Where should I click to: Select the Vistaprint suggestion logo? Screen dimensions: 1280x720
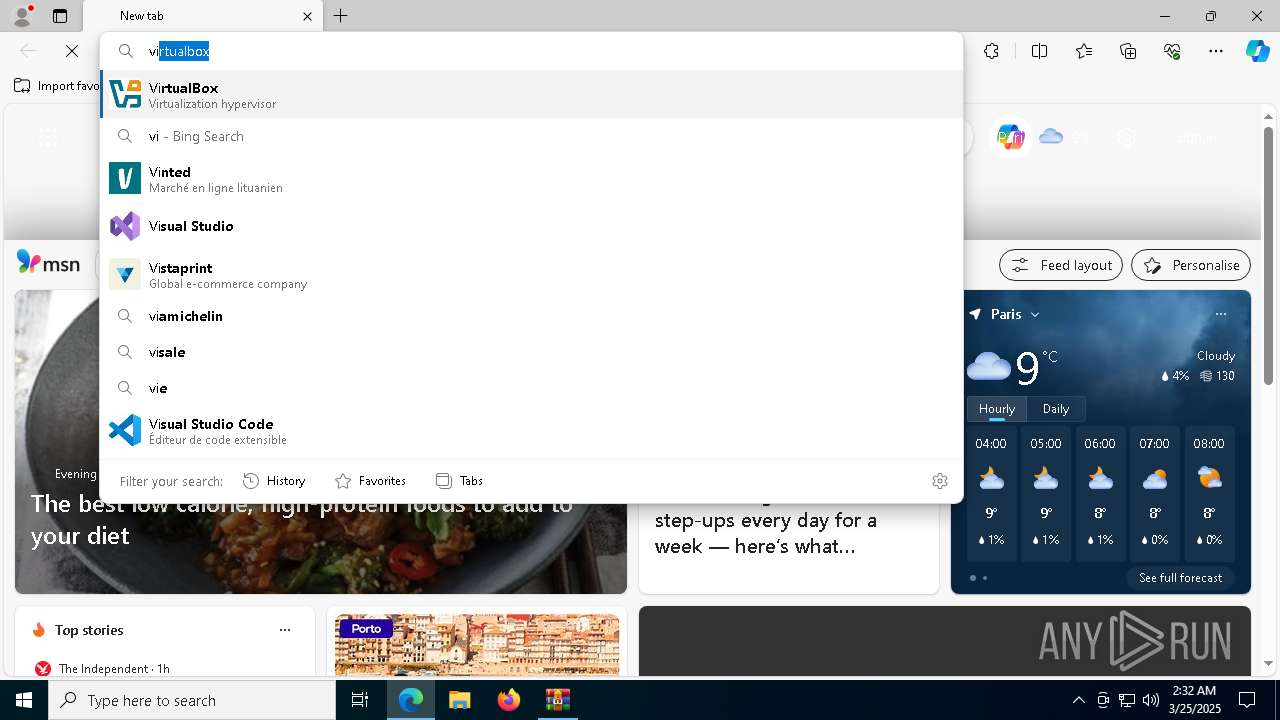[x=125, y=274]
